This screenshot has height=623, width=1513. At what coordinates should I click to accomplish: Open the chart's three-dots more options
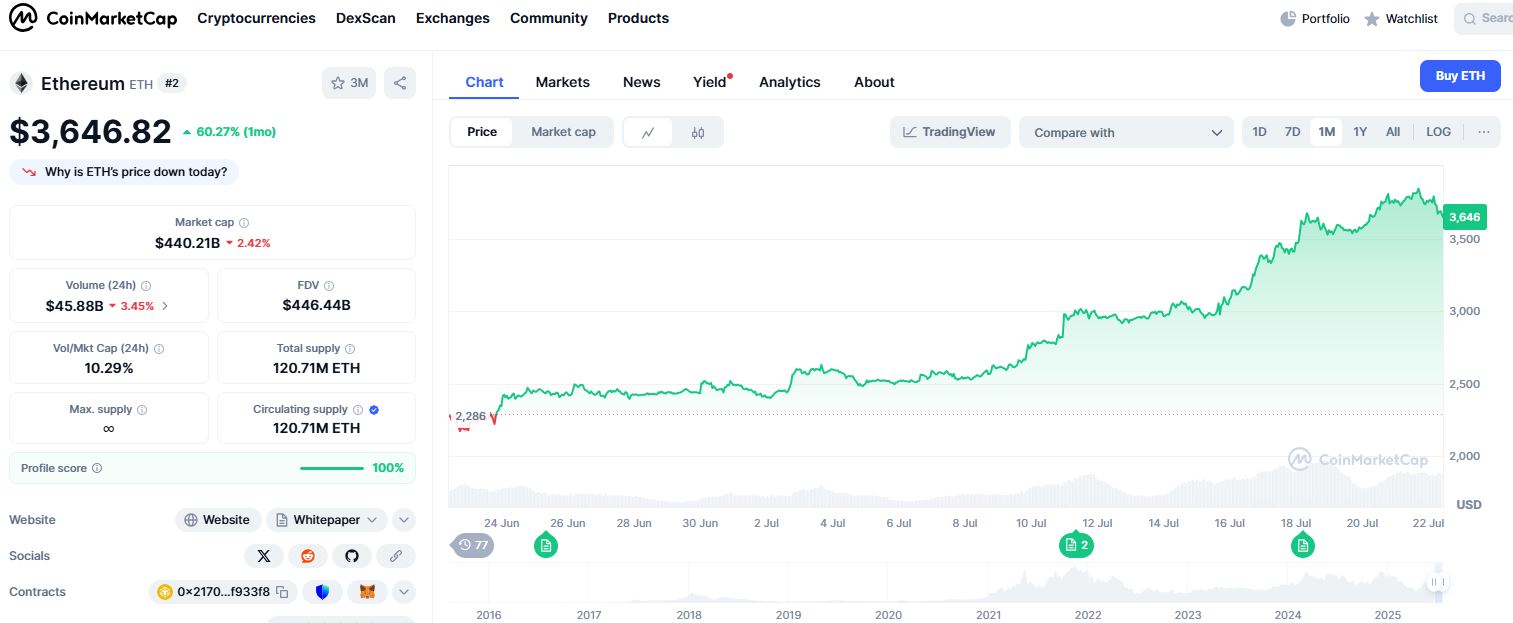pyautogui.click(x=1483, y=132)
